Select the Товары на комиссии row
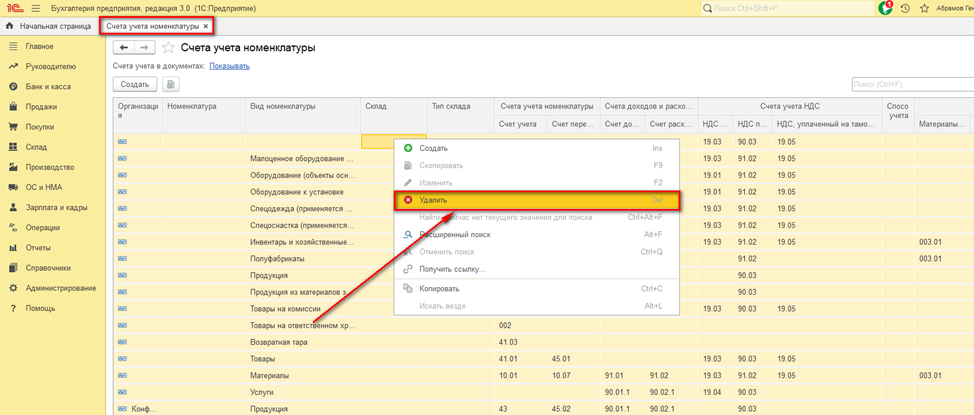 pyautogui.click(x=285, y=309)
